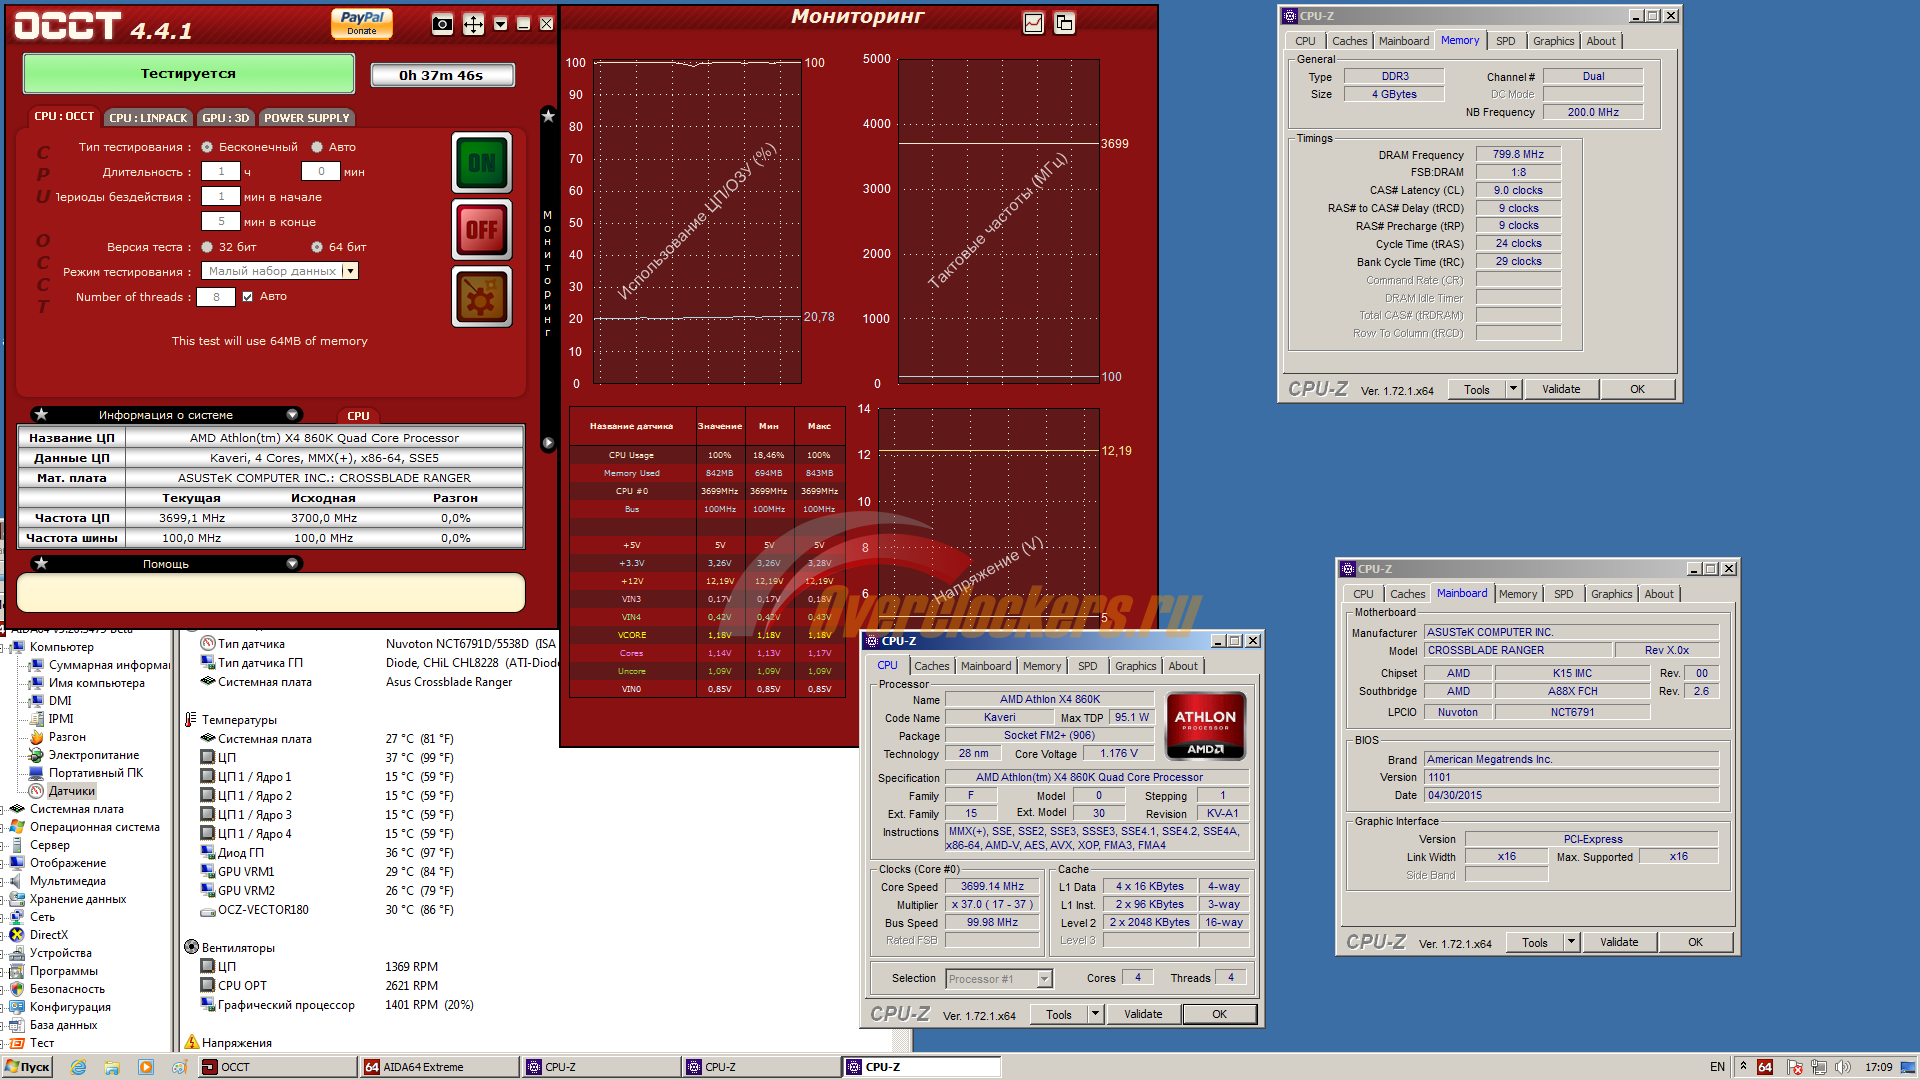Open the Режим тестирования dropdown

point(350,271)
